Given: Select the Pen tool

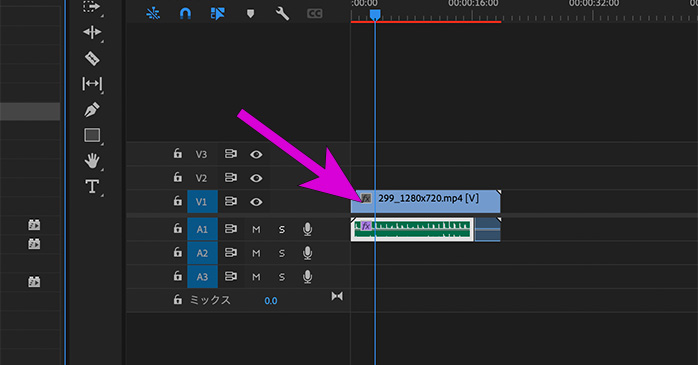Looking at the screenshot, I should (92, 110).
